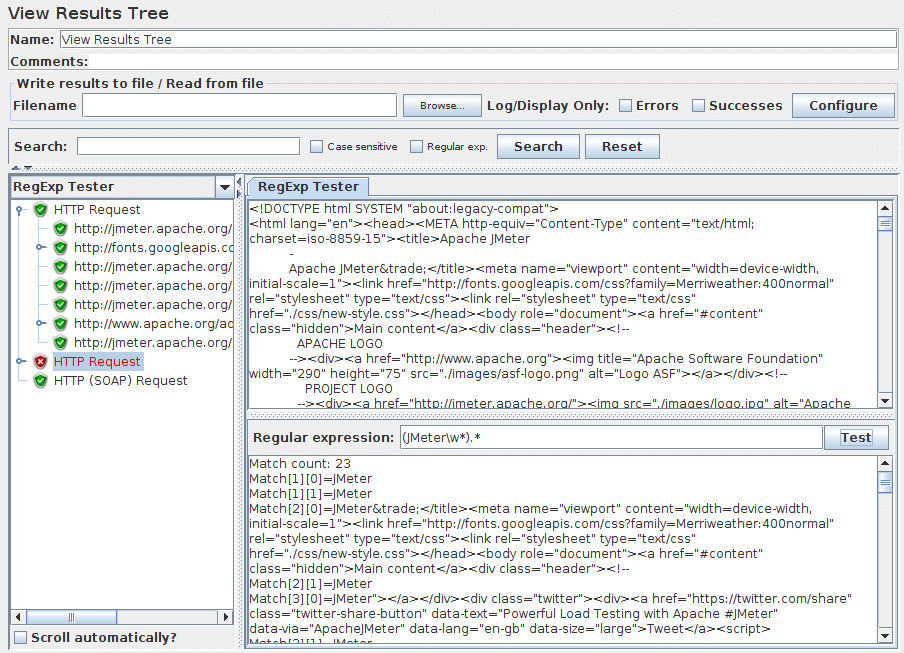Expand the fonts.googleapis.com sub-result node

(41, 247)
